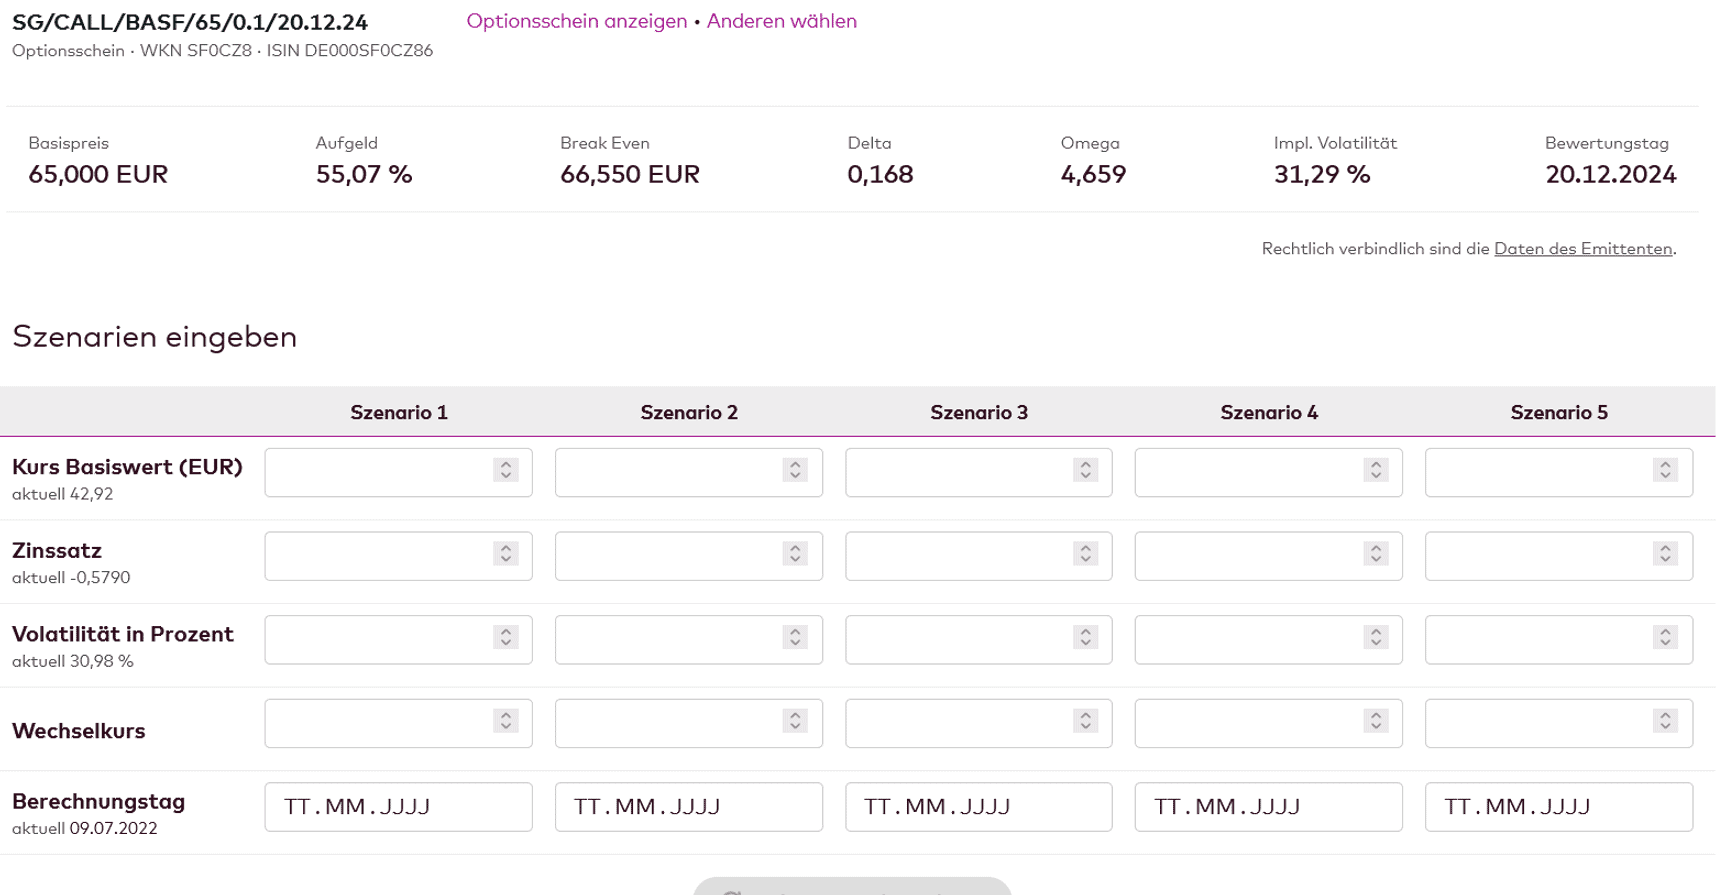Click stepper arrows for Wechselkurs Szenario 4

(1376, 721)
